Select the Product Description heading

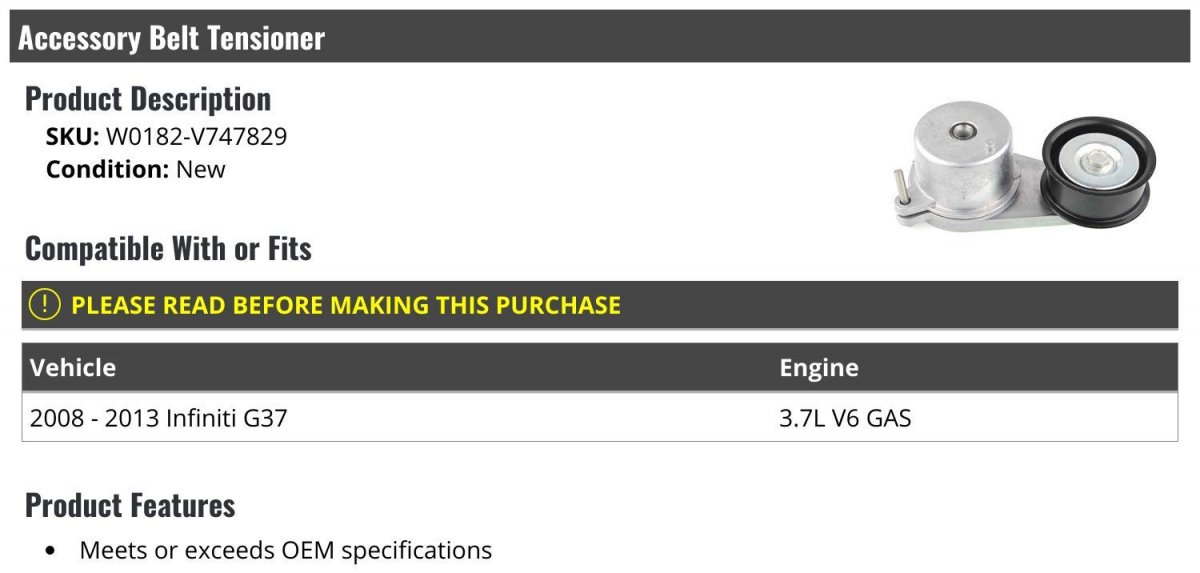click(147, 98)
